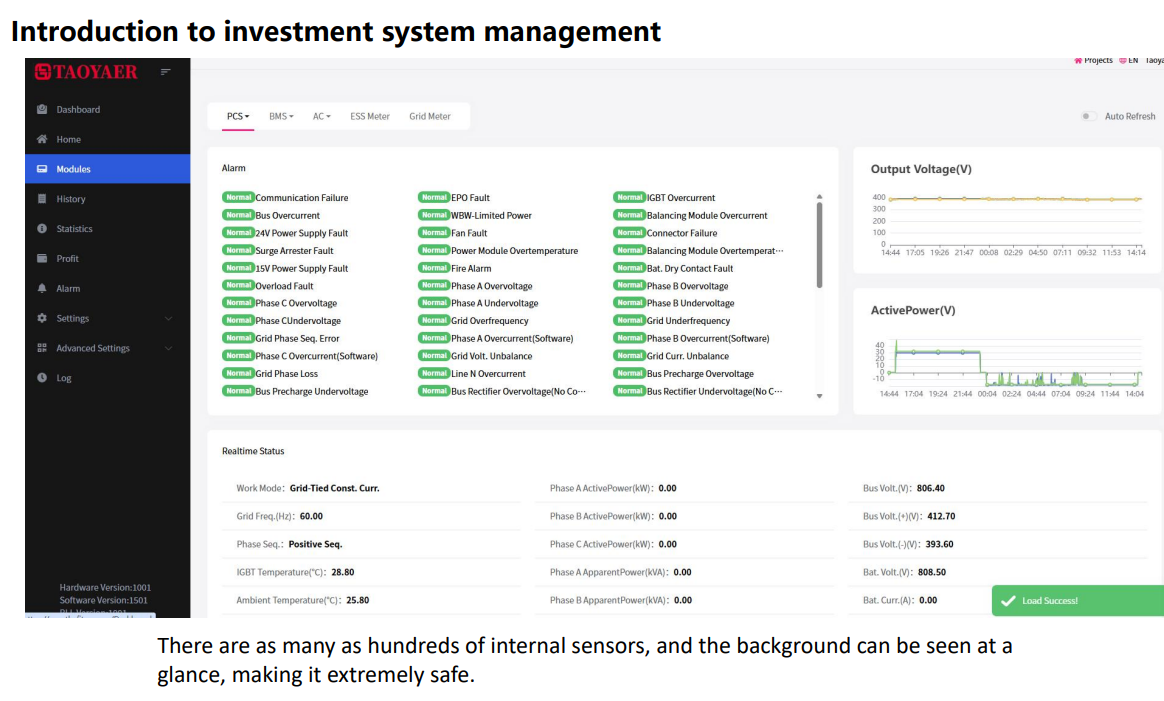Click the Home house icon
The image size is (1164, 701).
click(42, 140)
